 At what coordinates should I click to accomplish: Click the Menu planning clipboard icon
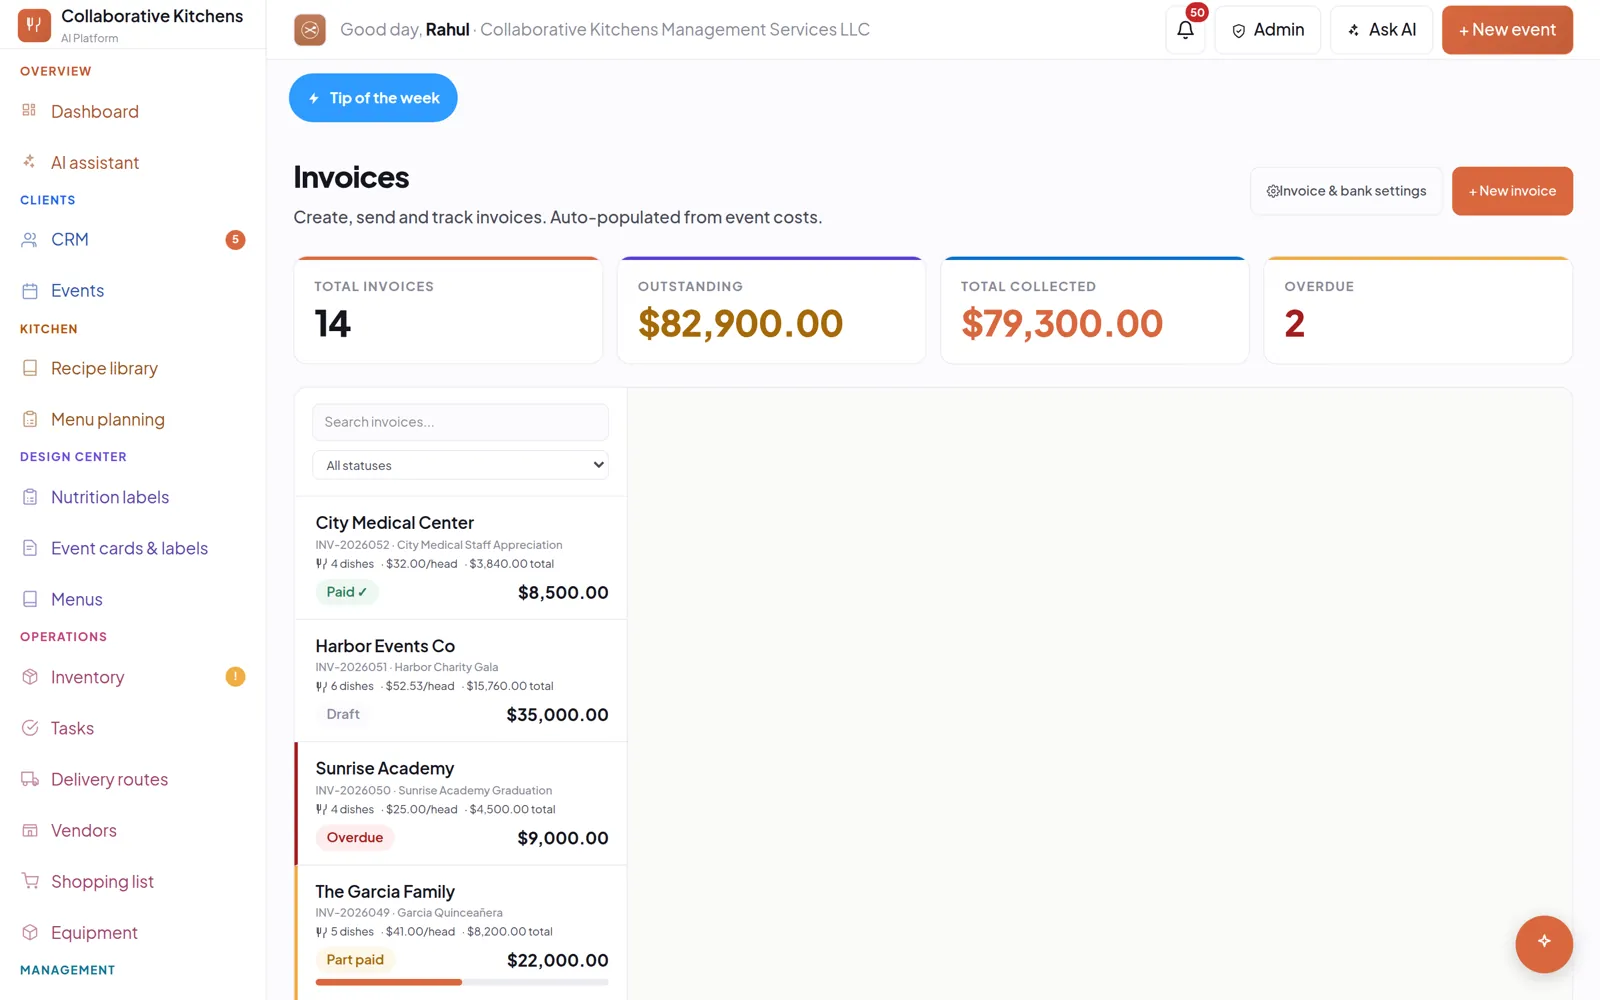click(29, 419)
